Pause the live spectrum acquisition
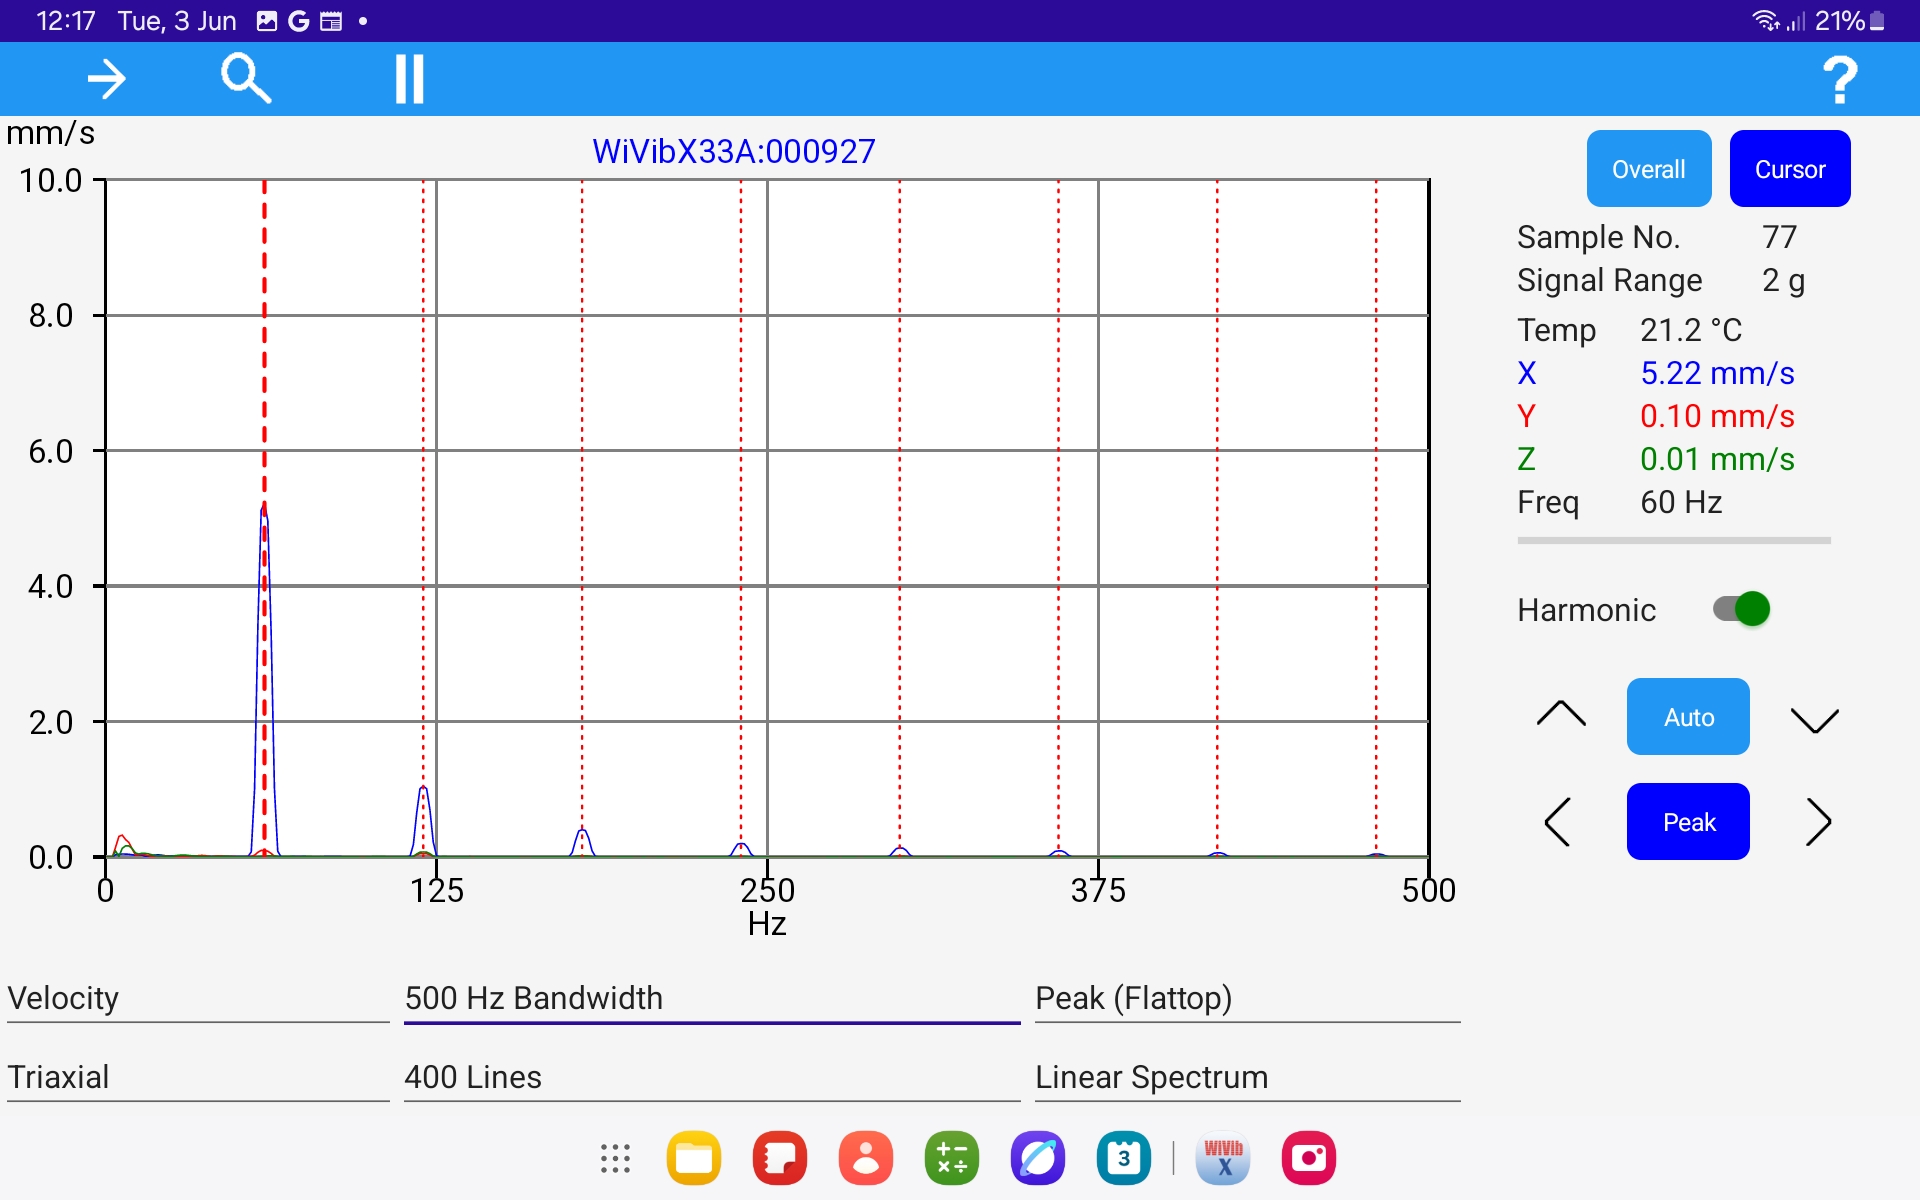The height and width of the screenshot is (1200, 1920). click(409, 79)
